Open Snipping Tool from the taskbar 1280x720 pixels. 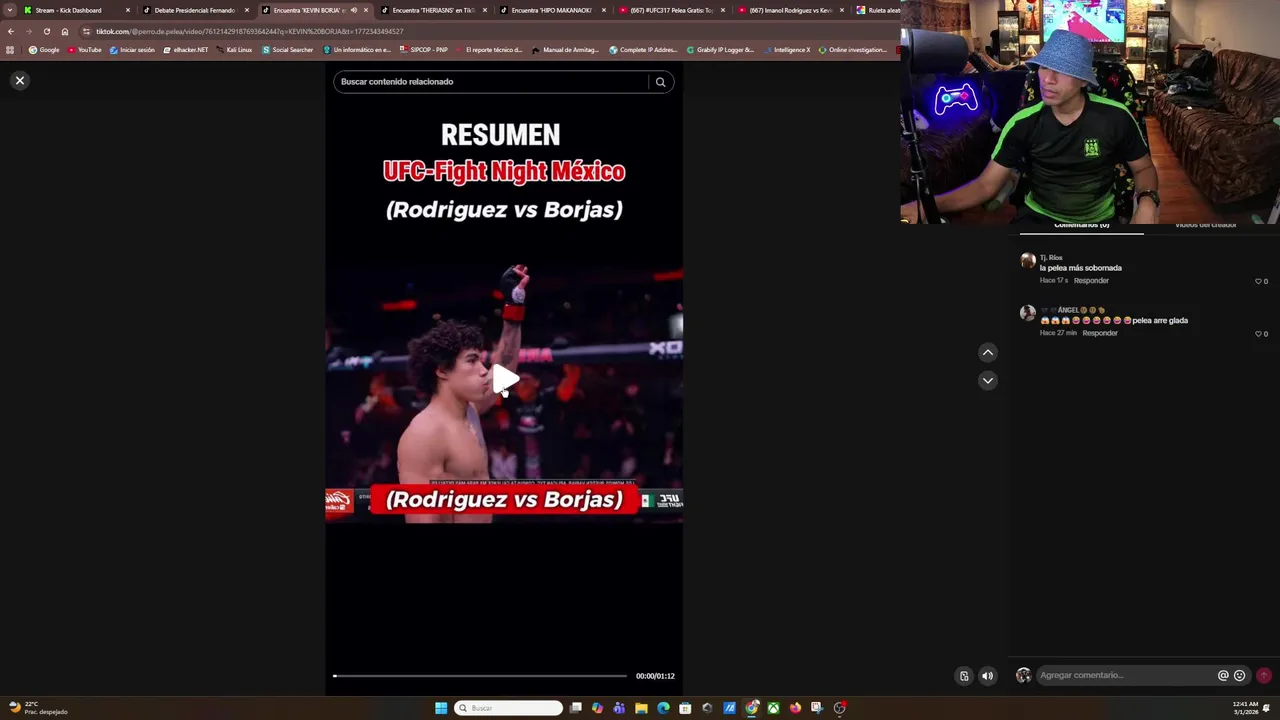(x=817, y=708)
